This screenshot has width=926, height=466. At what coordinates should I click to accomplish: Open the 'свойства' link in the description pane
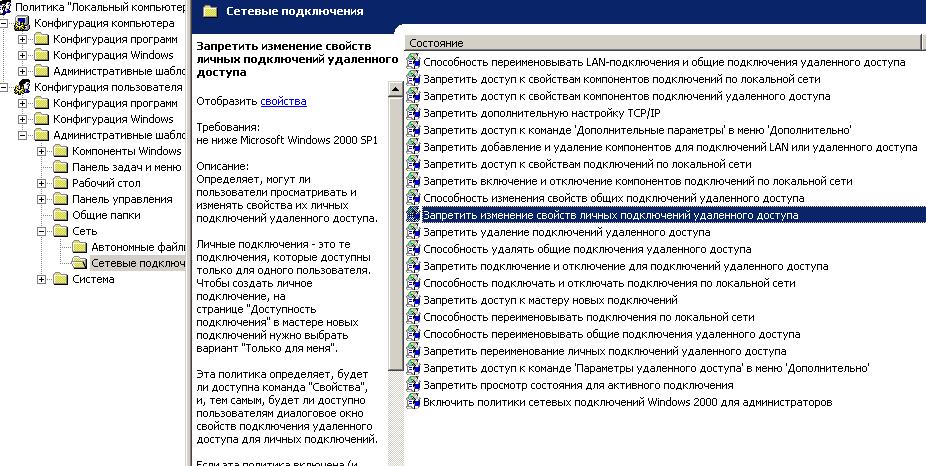(283, 101)
